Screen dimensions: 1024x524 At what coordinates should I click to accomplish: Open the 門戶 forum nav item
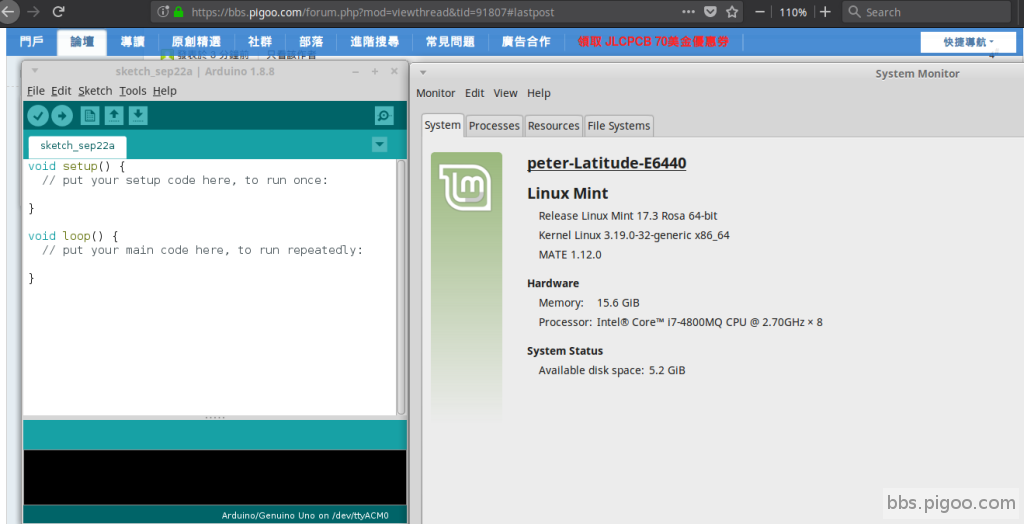31,42
